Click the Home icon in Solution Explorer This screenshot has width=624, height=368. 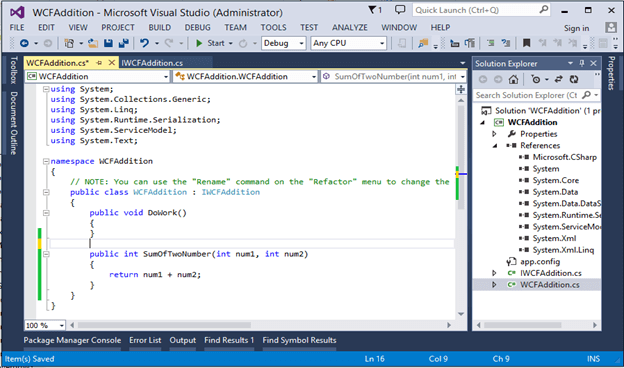513,80
